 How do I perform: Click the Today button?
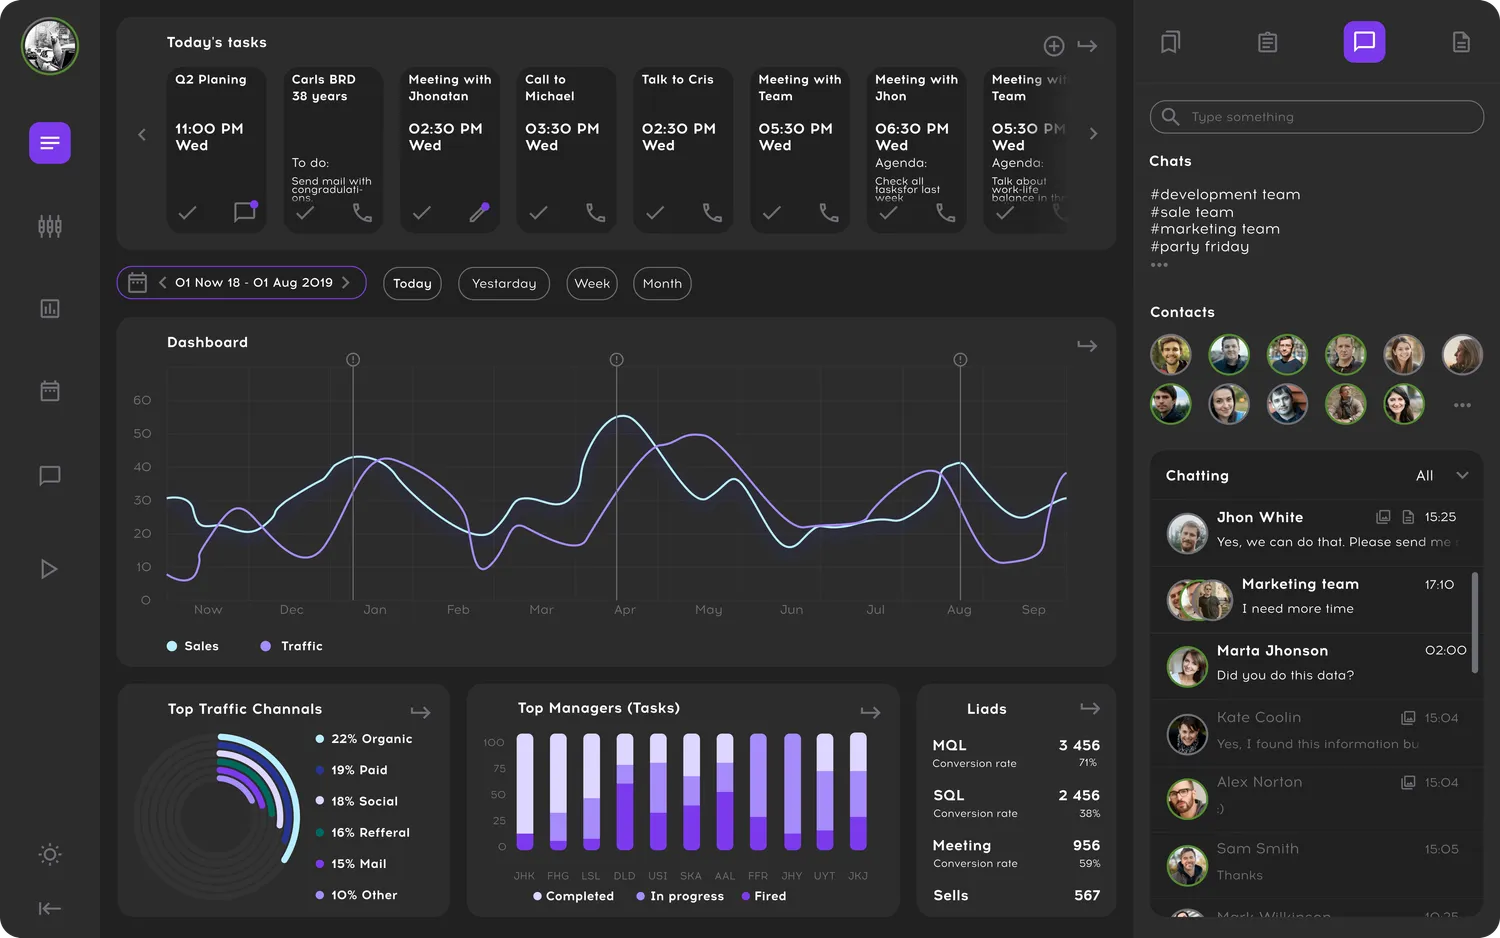tap(412, 283)
